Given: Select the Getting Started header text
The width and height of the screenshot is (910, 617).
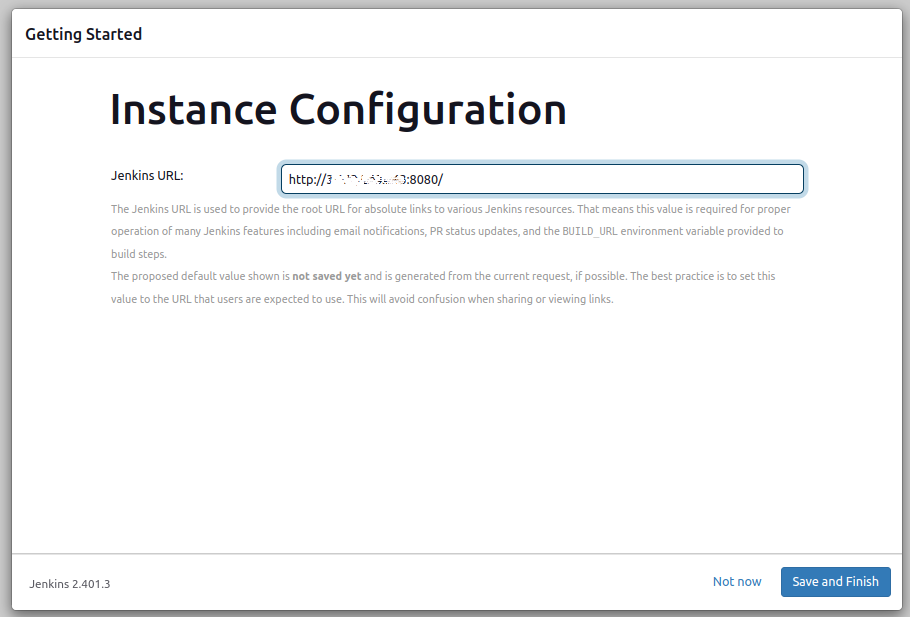Looking at the screenshot, I should (84, 33).
